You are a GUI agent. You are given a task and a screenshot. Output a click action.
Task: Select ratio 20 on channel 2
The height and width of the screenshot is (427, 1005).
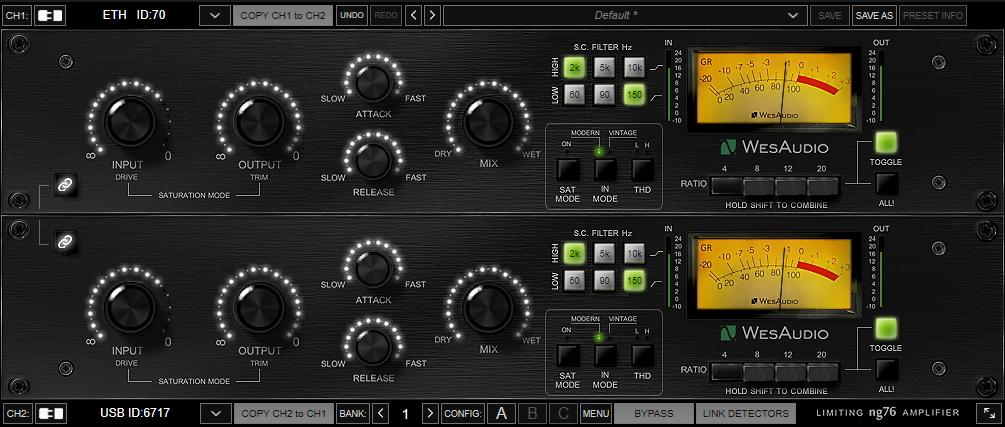pyautogui.click(x=823, y=372)
